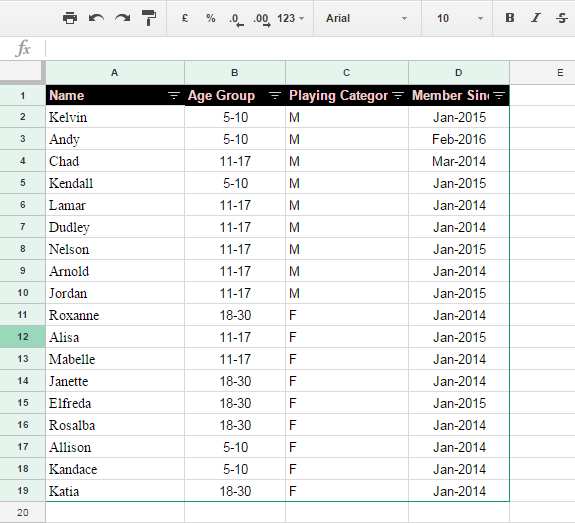Toggle bold formatting
Viewport: 575px width, 523px height.
[x=510, y=18]
